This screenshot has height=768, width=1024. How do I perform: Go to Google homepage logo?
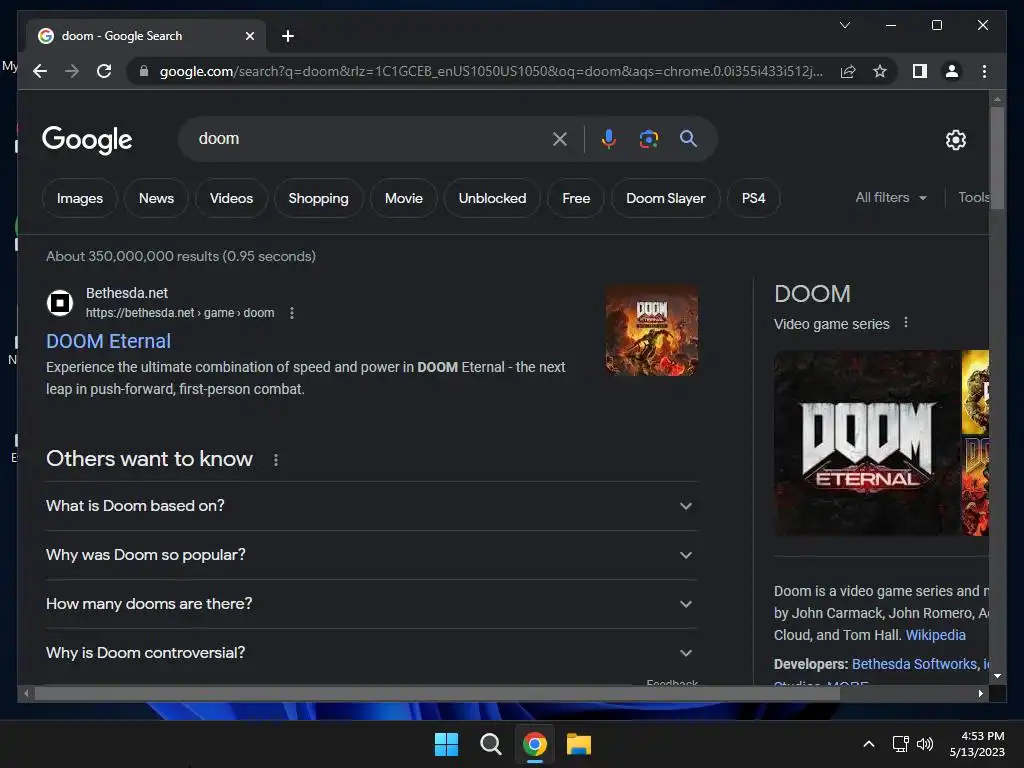[x=87, y=139]
